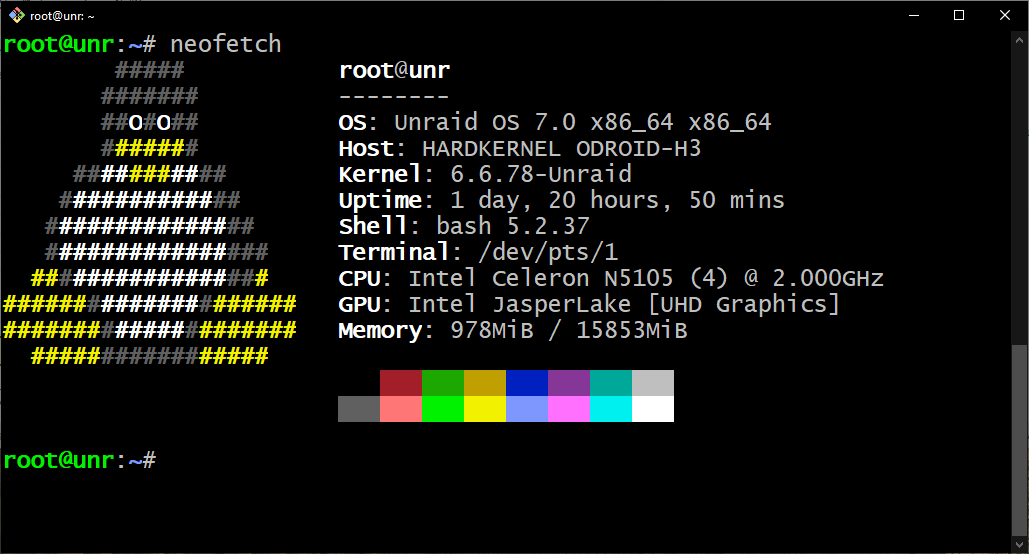Screen dimensions: 1029x554
Task: Click the bright cyan color block
Action: pyautogui.click(x=611, y=409)
